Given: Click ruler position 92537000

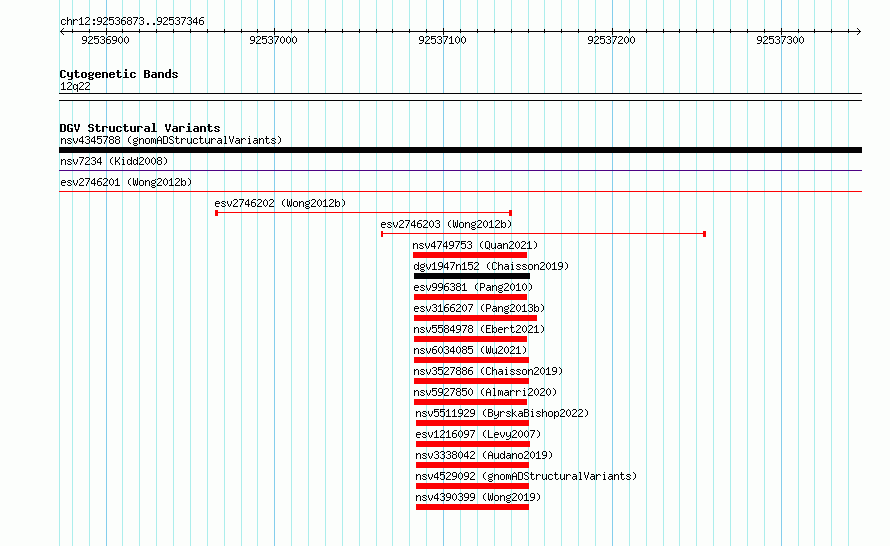Looking at the screenshot, I should pos(274,40).
